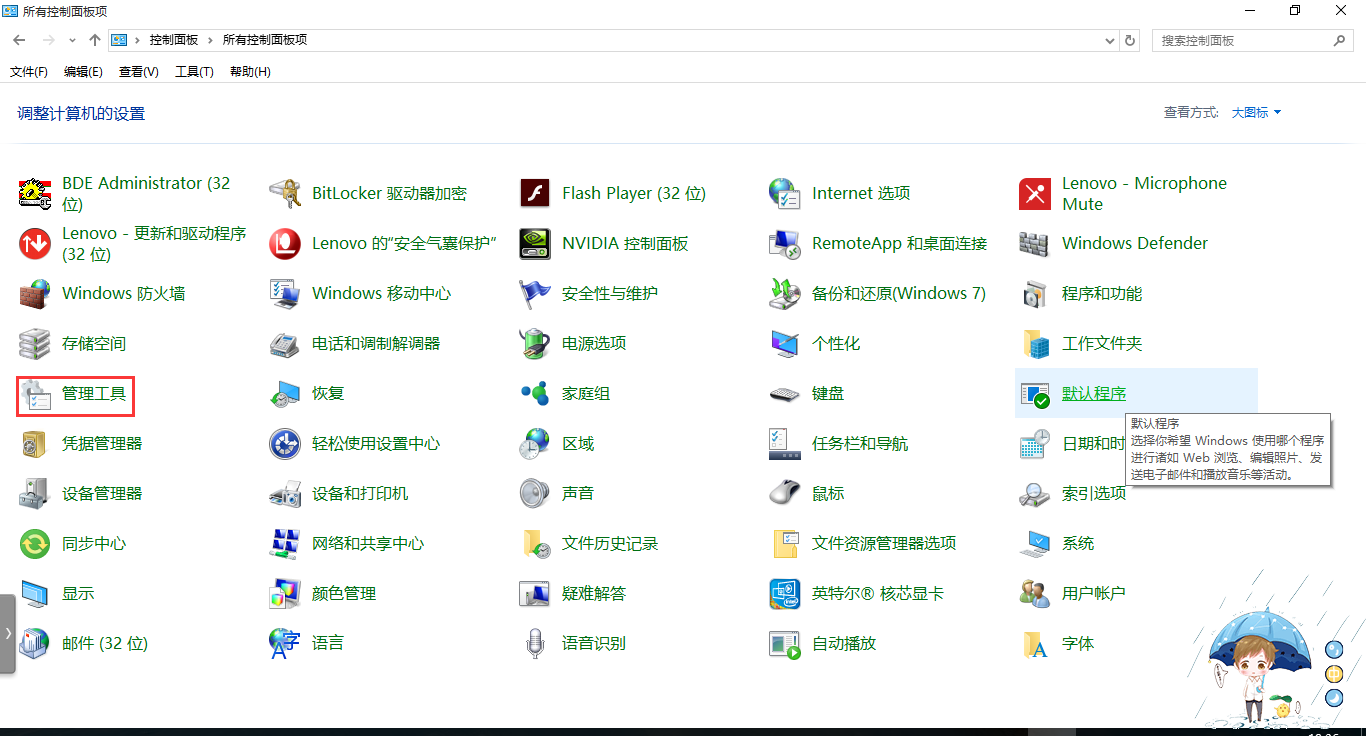Click 所有控制面板项 breadcrumb segment
The width and height of the screenshot is (1366, 736).
coord(265,40)
